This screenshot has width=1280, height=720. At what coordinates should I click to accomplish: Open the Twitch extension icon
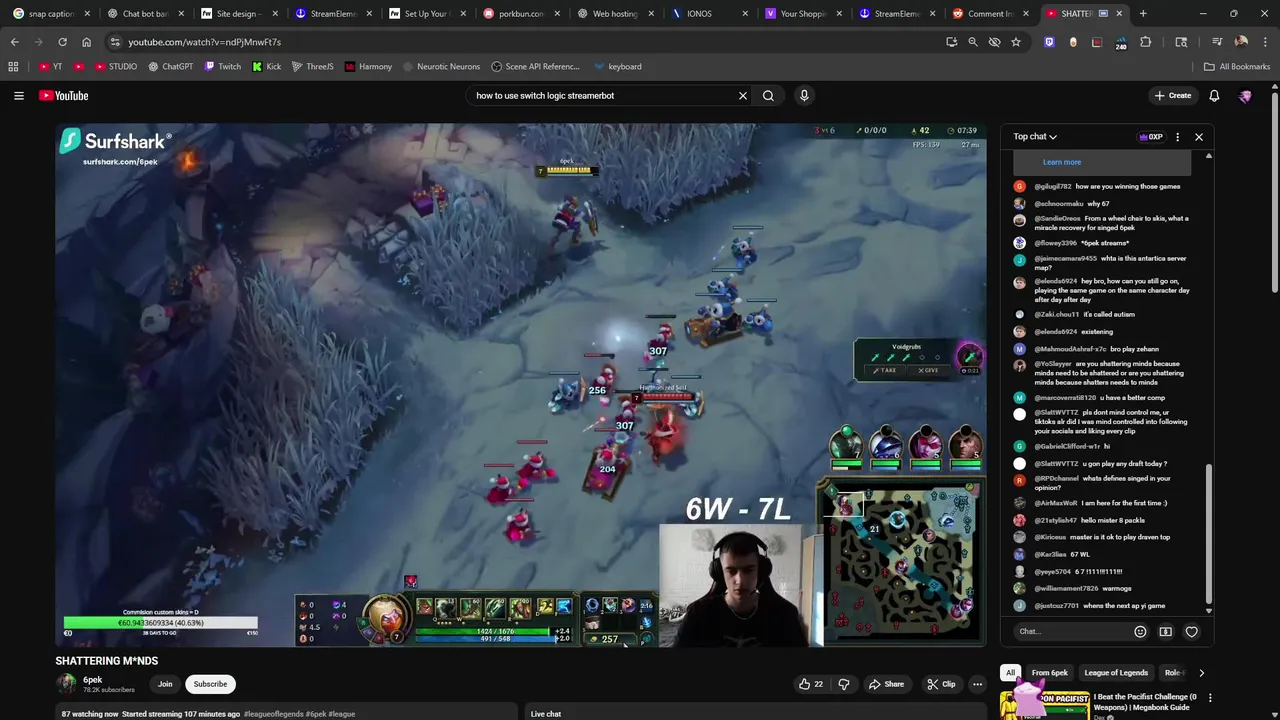coord(1049,42)
